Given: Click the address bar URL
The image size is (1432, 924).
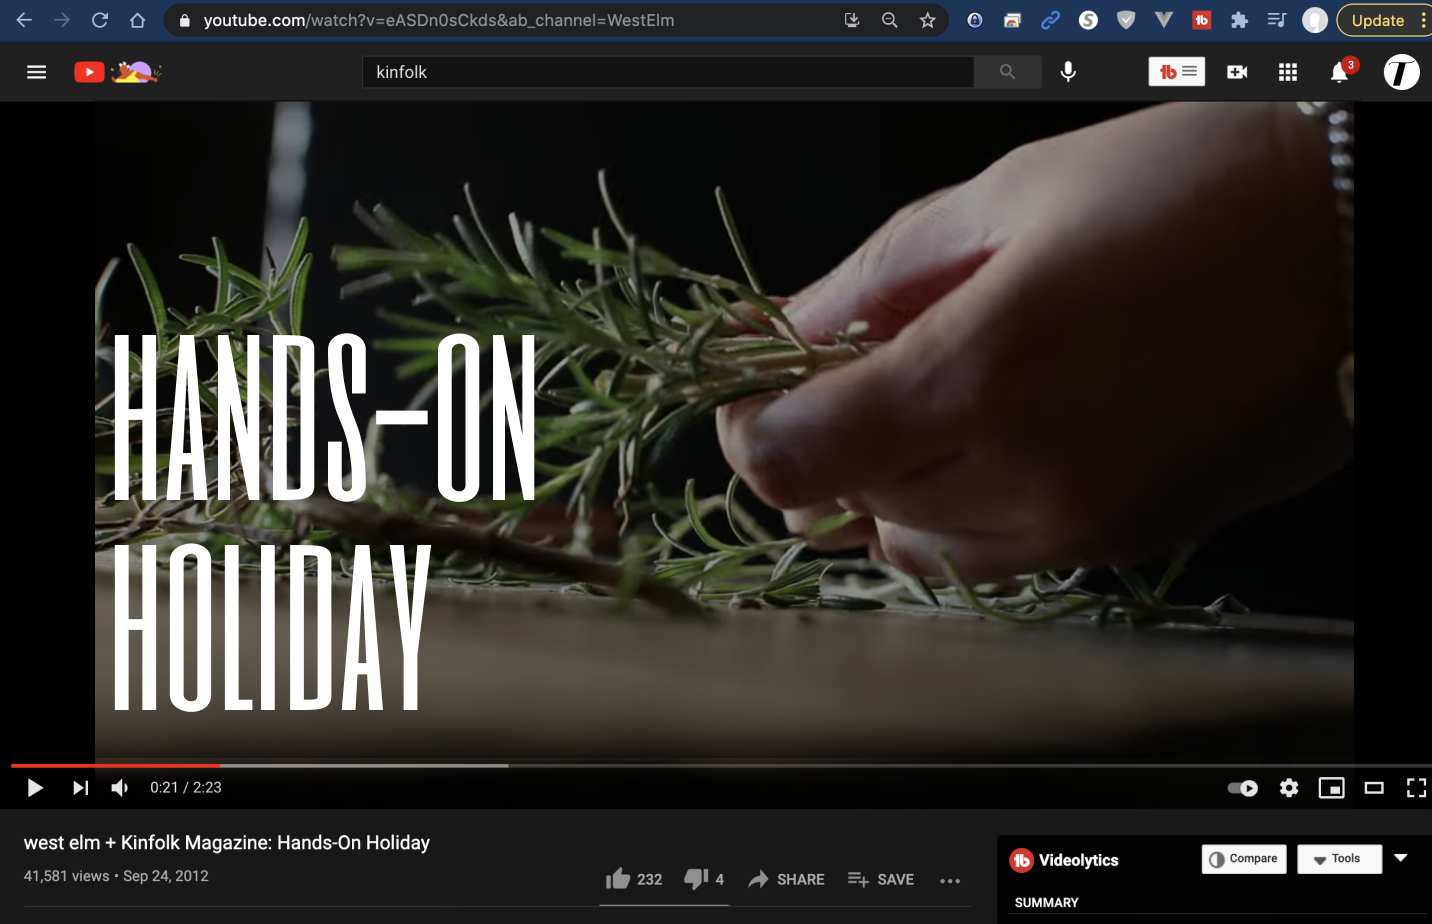Looking at the screenshot, I should (x=439, y=20).
